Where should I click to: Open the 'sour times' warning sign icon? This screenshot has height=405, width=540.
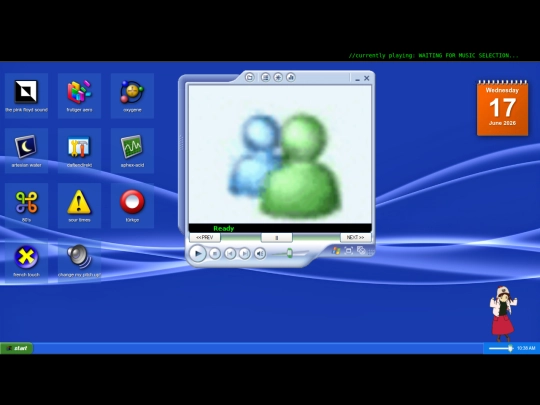coord(79,205)
